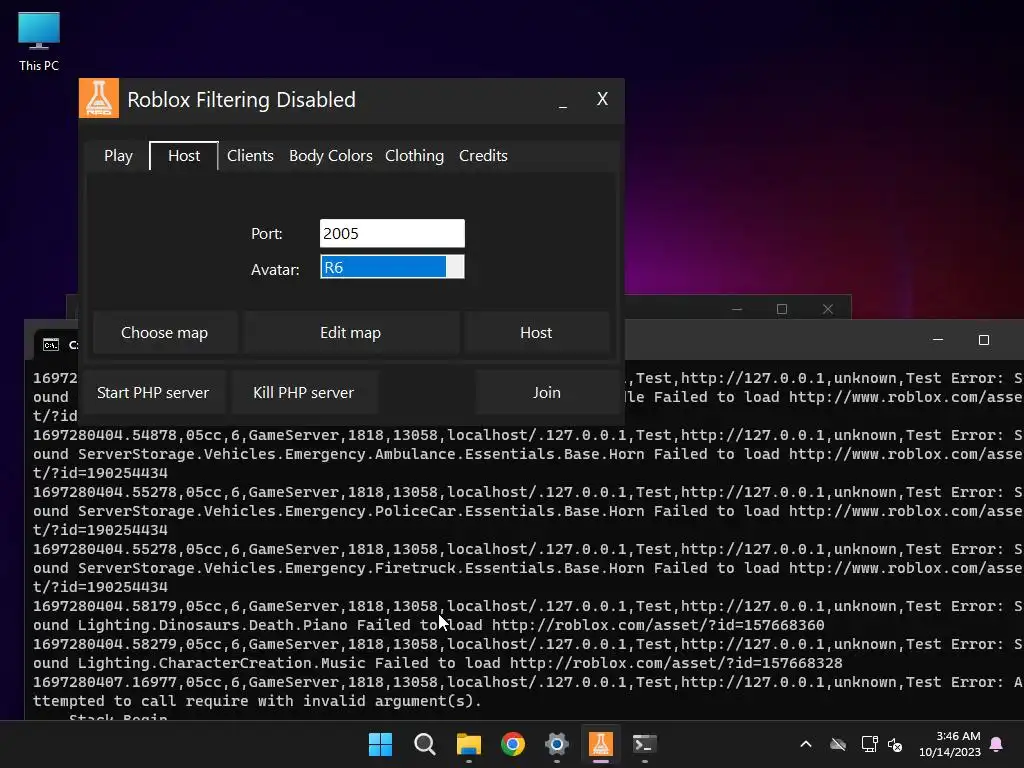This screenshot has width=1024, height=768.
Task: Click the Roblox Filtering Disabled flask logo
Action: [99, 98]
